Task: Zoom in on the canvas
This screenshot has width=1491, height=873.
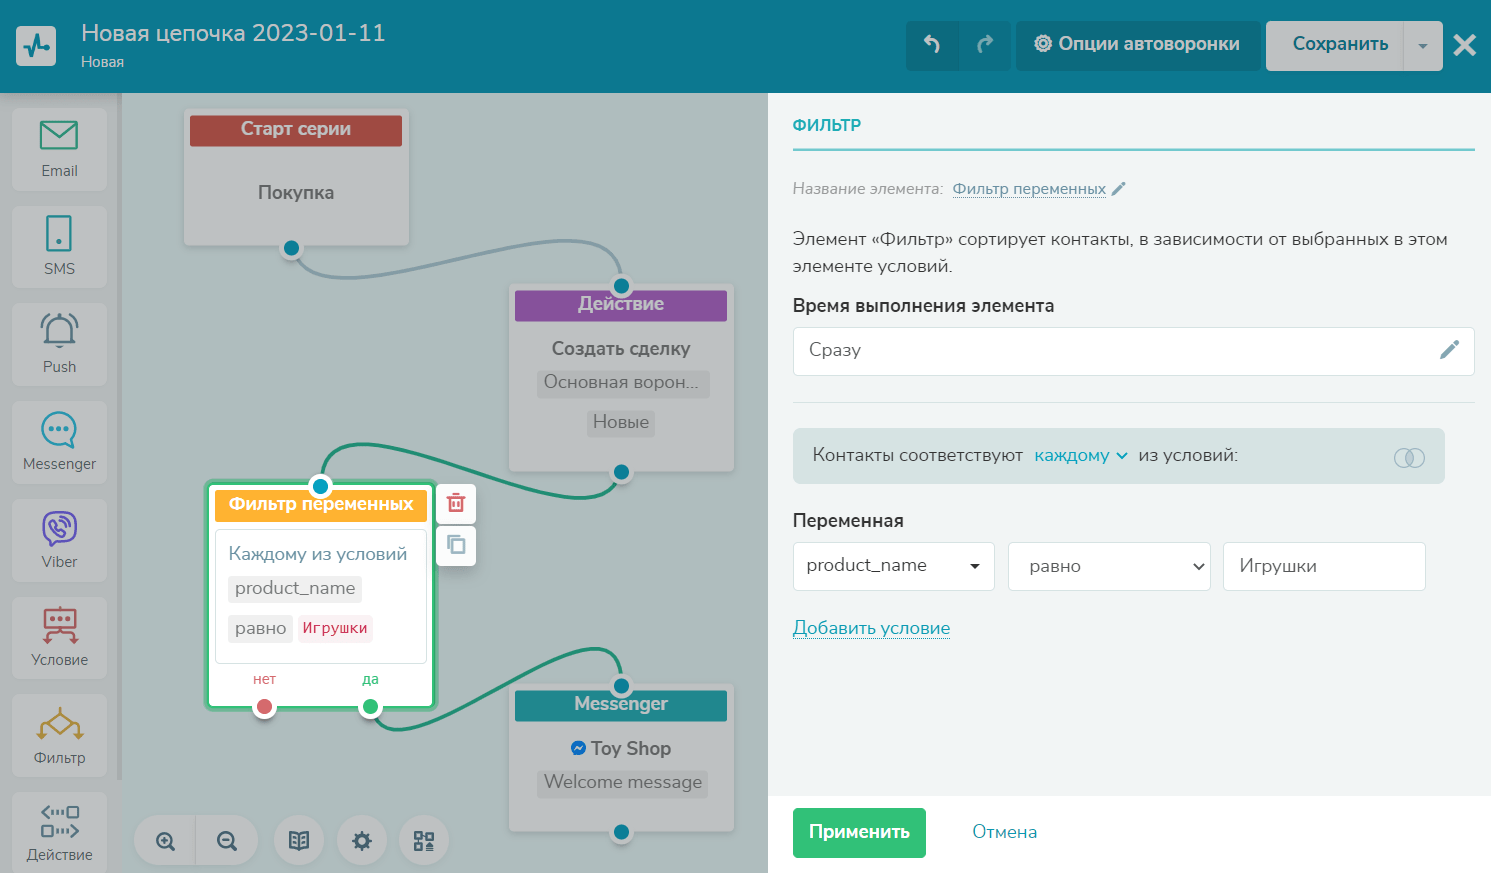Action: [x=166, y=841]
